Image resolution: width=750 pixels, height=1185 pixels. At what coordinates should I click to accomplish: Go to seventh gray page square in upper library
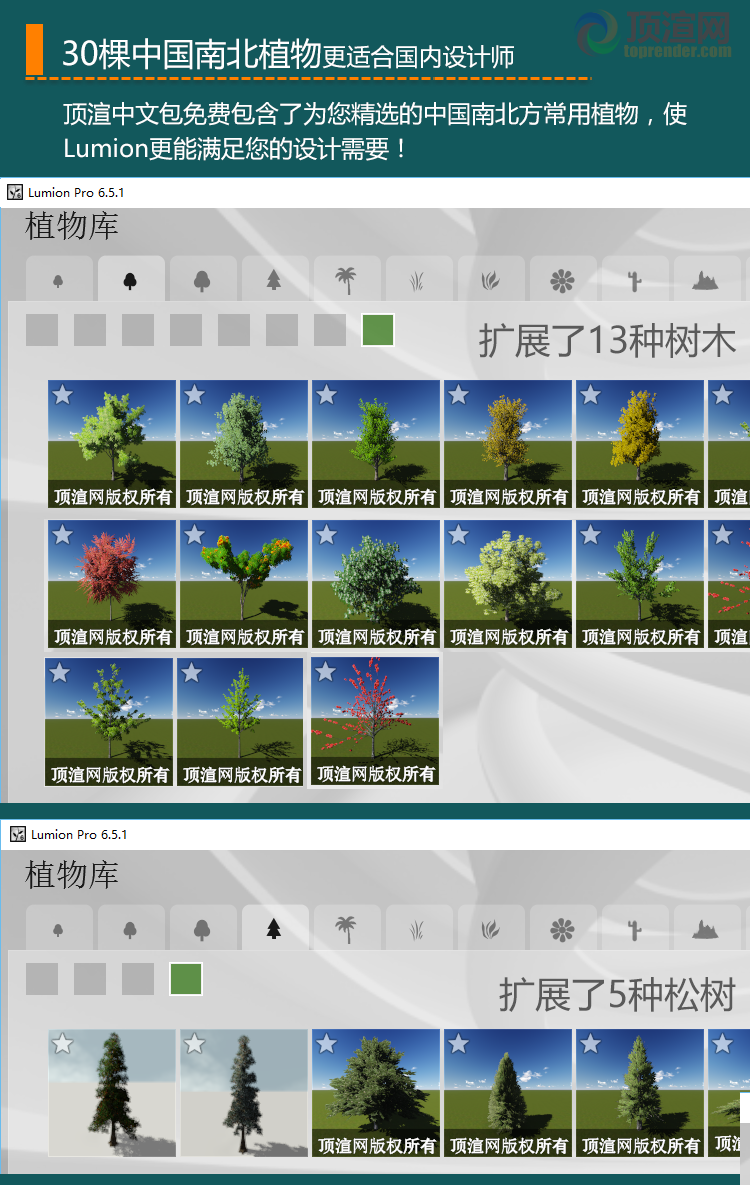point(330,330)
